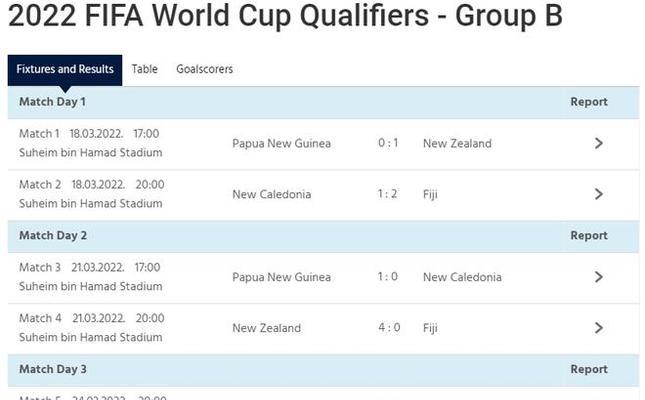Screen dimensions: 645x400
Task: Select the Fixtures and Results tab
Action: click(65, 70)
